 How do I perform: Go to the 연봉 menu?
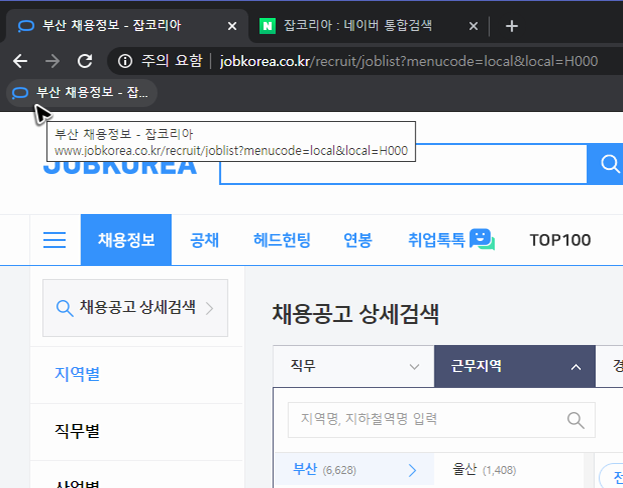click(358, 240)
